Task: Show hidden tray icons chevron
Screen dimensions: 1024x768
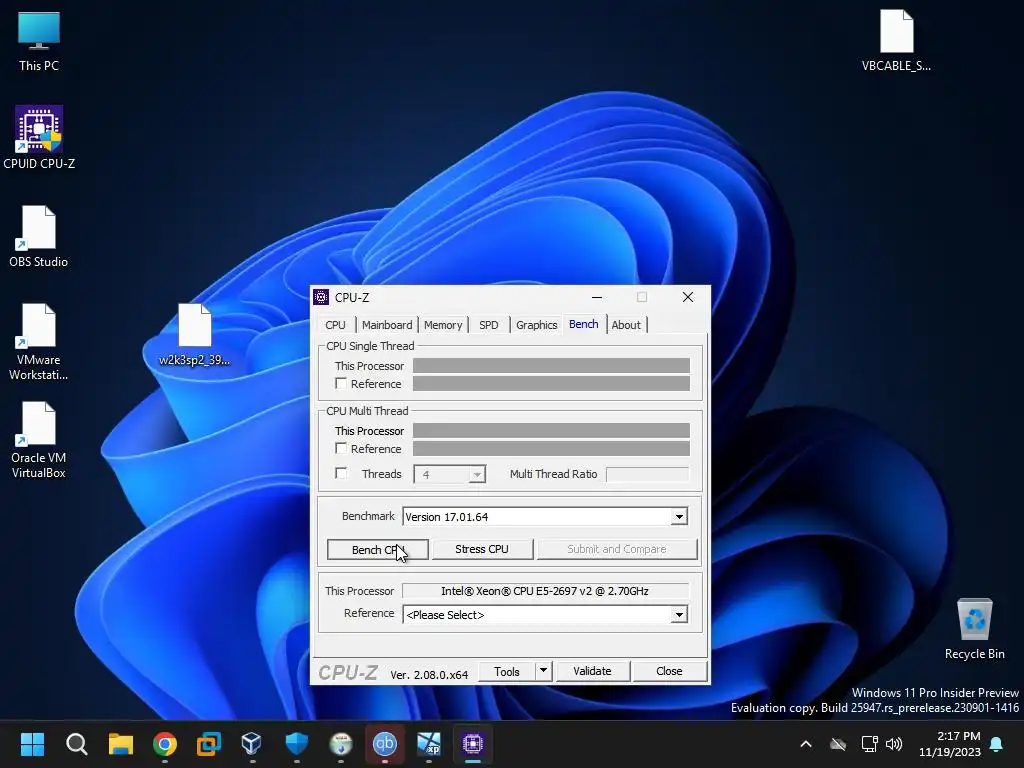Action: point(806,744)
